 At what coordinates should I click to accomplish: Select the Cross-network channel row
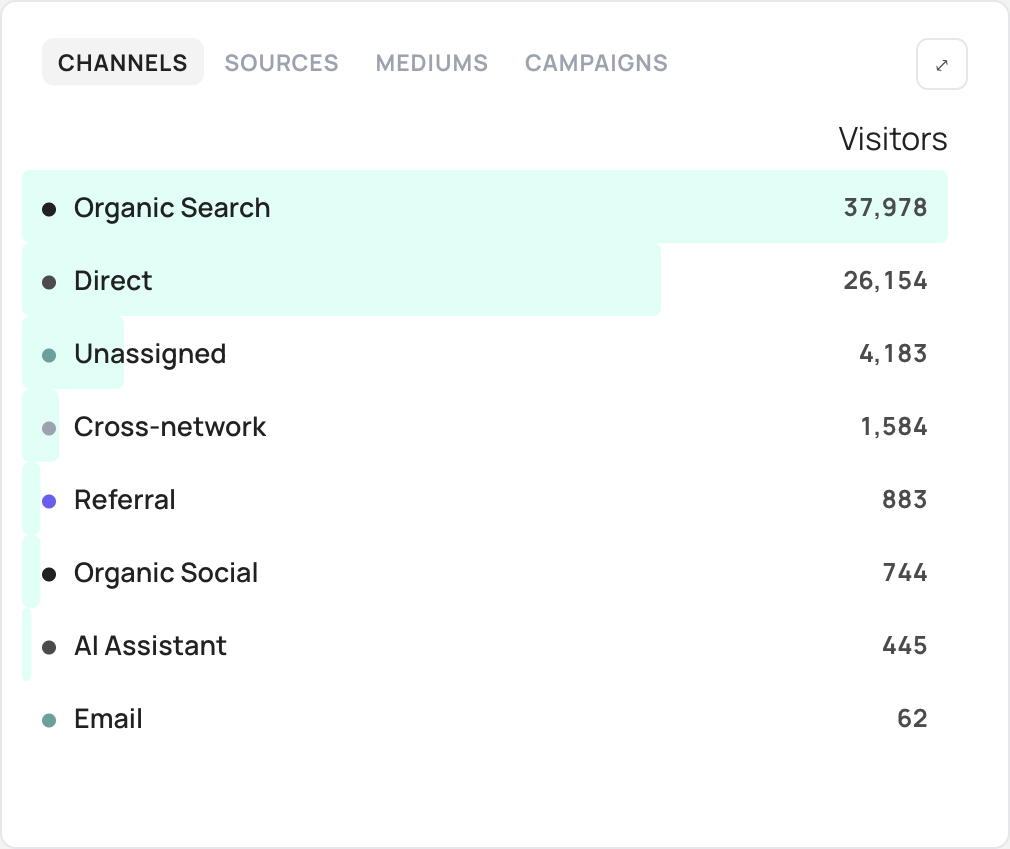pyautogui.click(x=485, y=426)
